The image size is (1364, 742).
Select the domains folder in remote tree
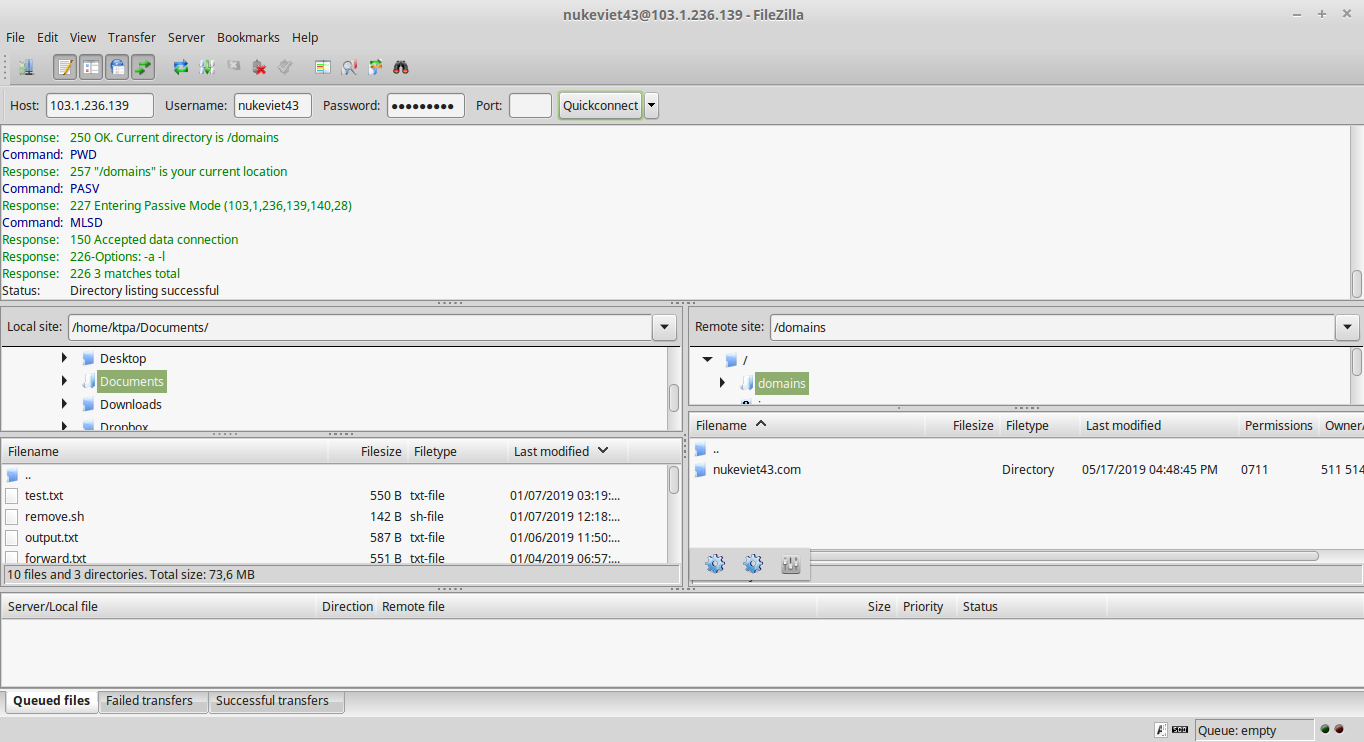(x=781, y=383)
